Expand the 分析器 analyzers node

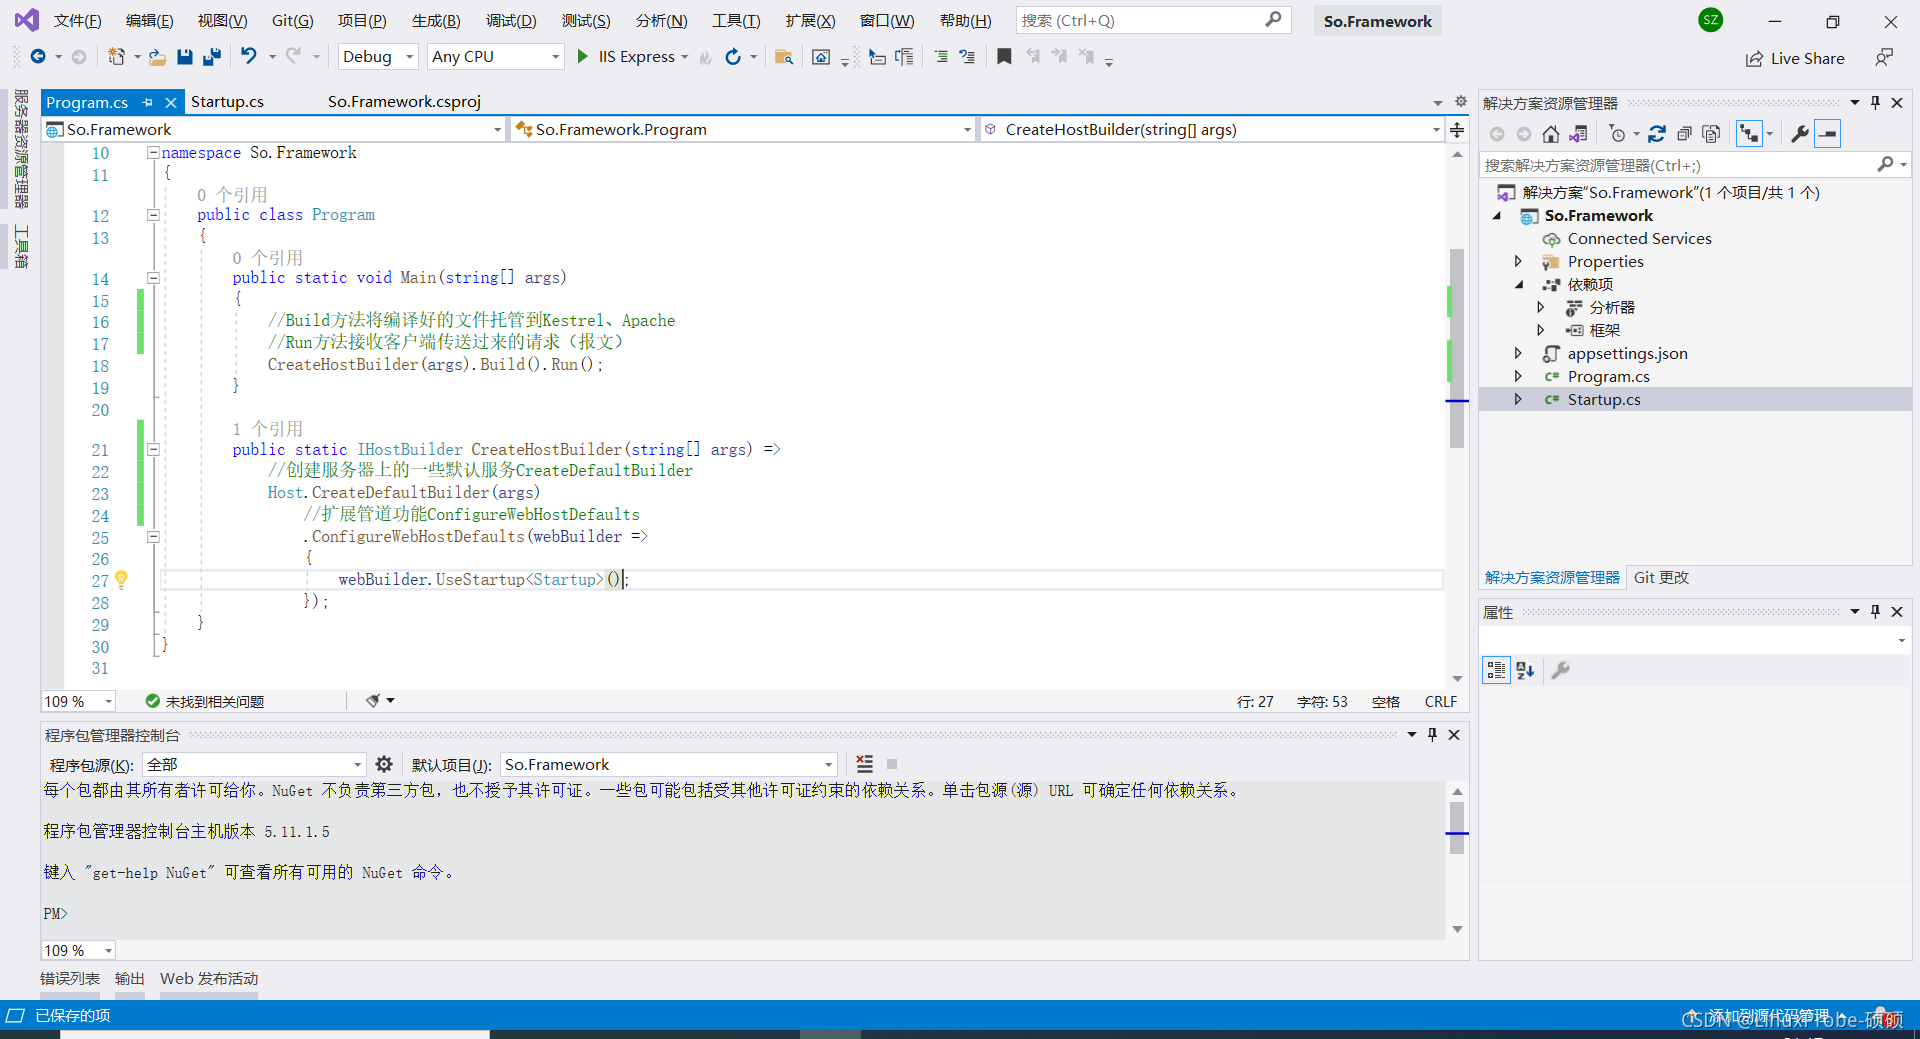[1541, 308]
